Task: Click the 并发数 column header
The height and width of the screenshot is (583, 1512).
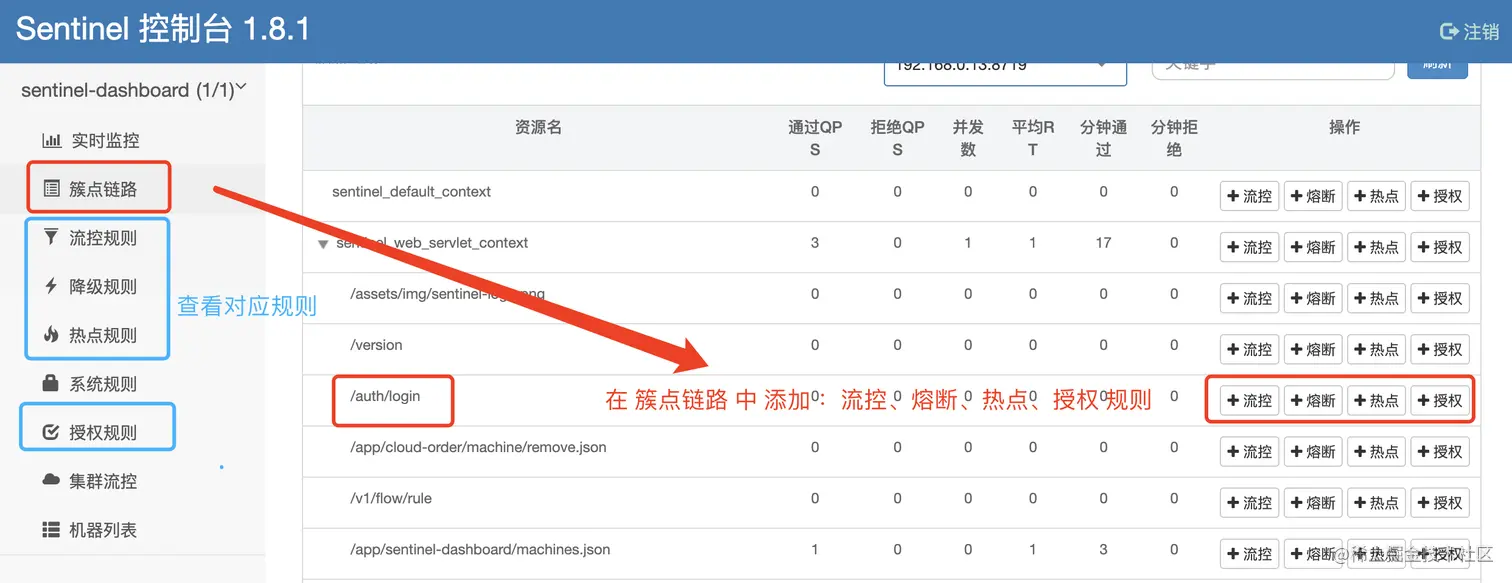Action: [x=968, y=138]
